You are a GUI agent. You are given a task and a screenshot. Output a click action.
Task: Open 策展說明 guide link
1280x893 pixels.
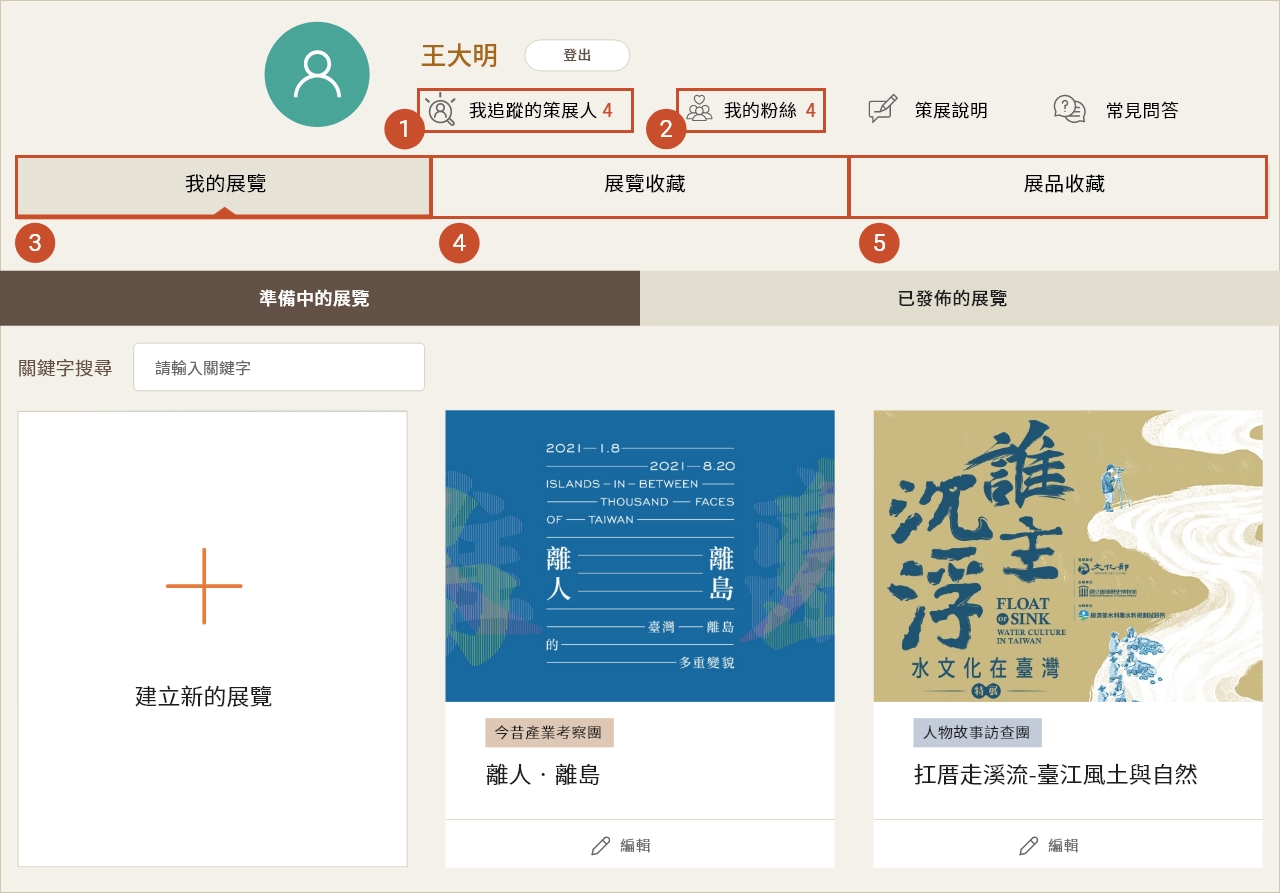point(951,110)
